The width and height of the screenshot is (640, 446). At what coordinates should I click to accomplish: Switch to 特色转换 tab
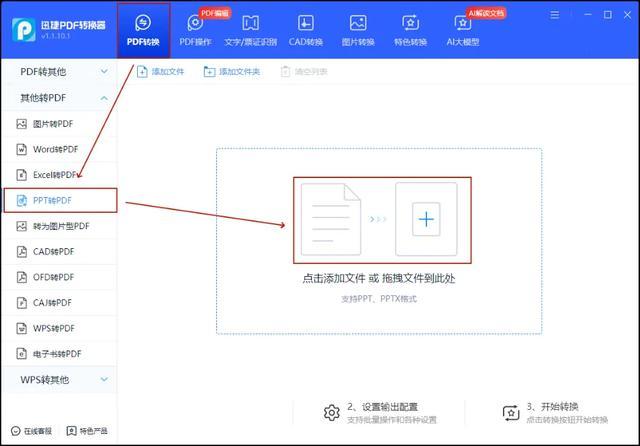tap(410, 30)
